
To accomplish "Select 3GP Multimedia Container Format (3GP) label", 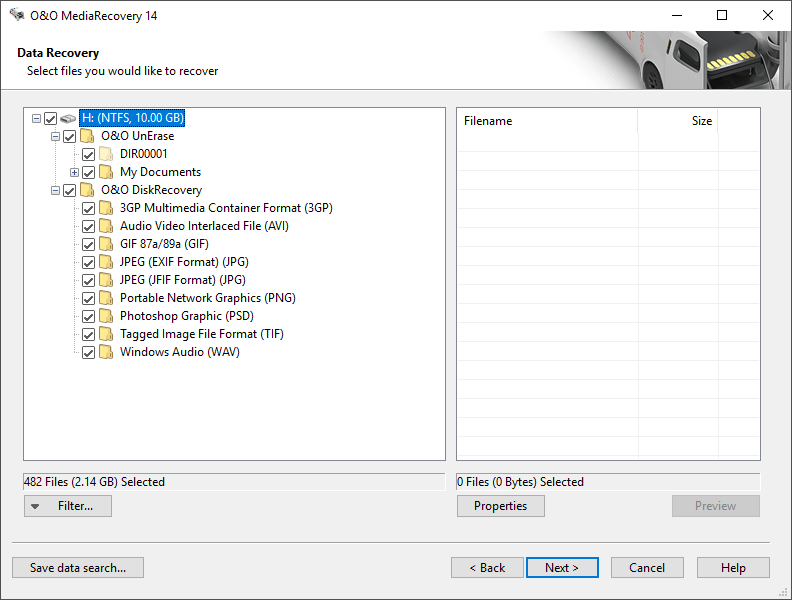I will [x=226, y=208].
